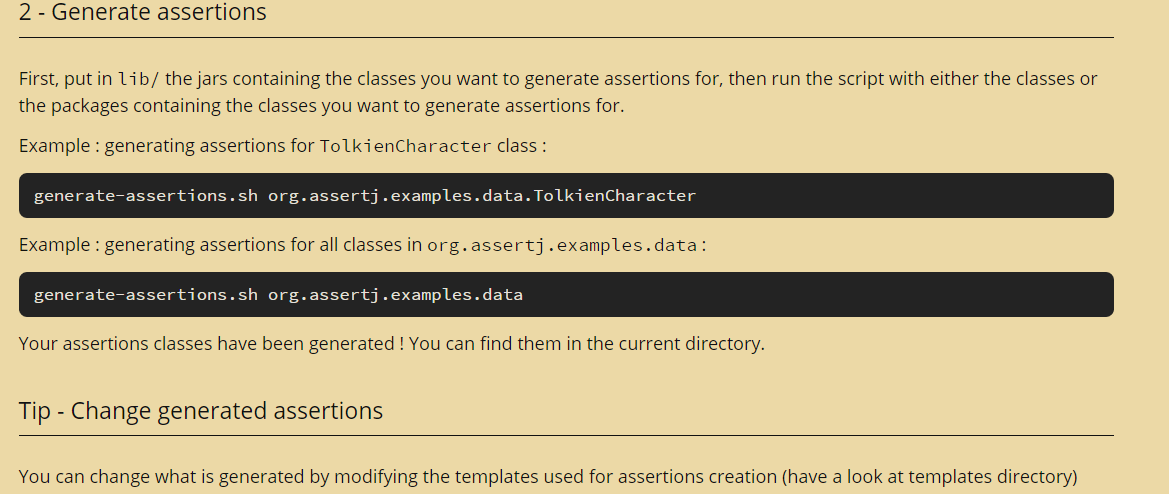Image resolution: width=1169 pixels, height=494 pixels.
Task: Click the org.assertj.examples.data command code block
Action: point(566,295)
